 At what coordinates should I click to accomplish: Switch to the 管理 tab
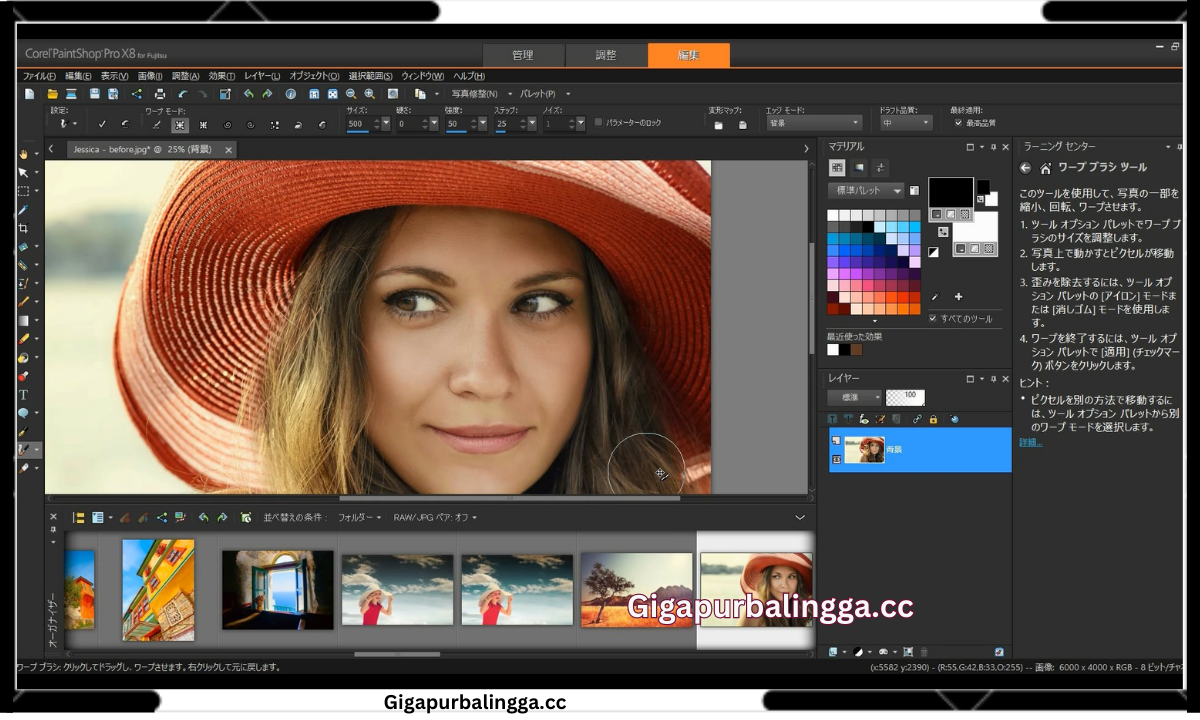523,56
